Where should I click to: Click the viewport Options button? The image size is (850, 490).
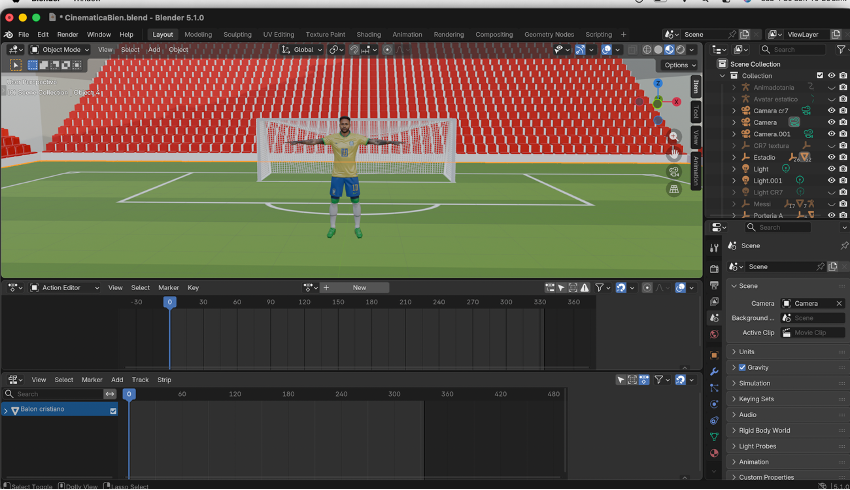(677, 65)
